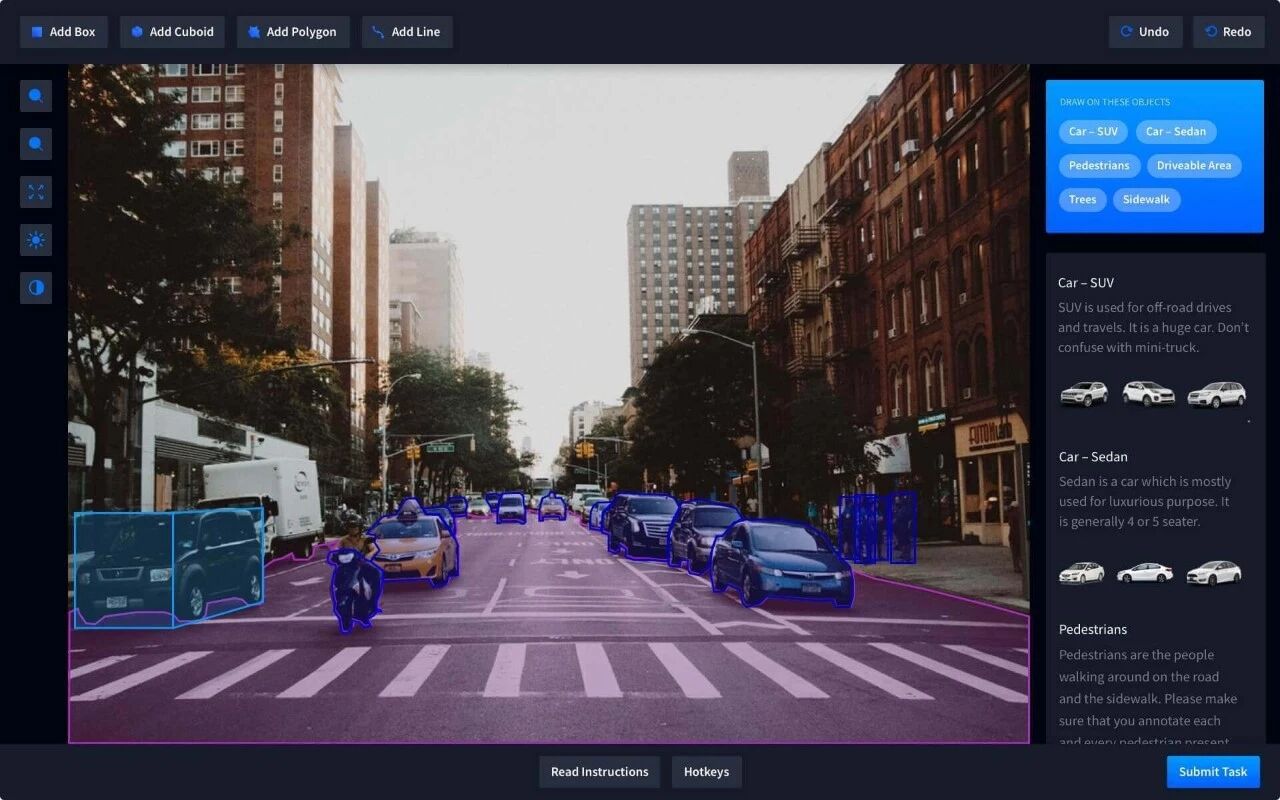This screenshot has width=1280, height=800.
Task: Select the polygon around the yellow taxi
Action: pyautogui.click(x=412, y=545)
